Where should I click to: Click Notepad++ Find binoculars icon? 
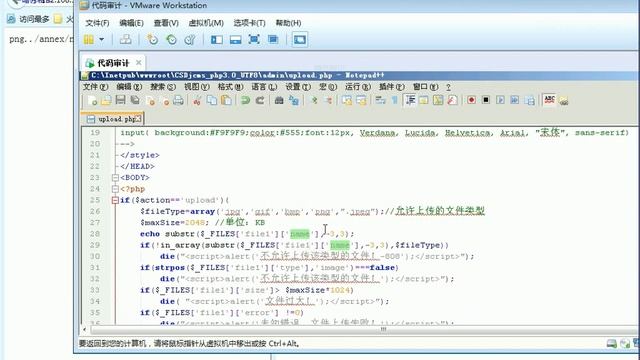pos(279,100)
